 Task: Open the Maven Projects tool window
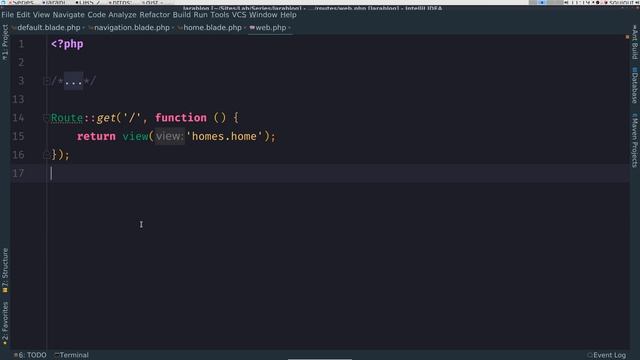635,140
